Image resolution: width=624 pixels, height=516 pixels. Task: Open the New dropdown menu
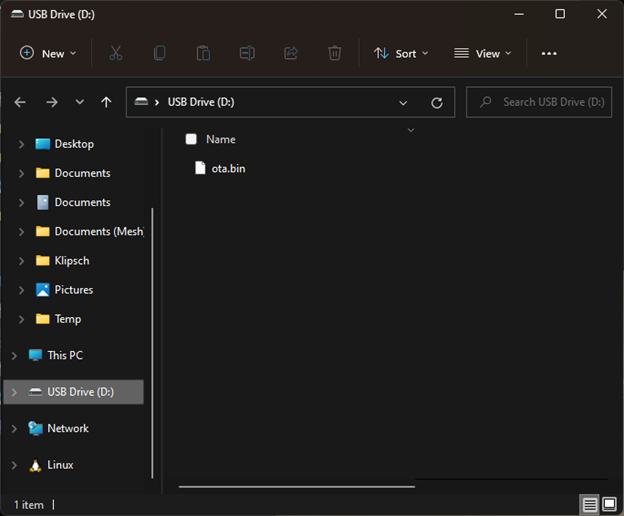pos(48,53)
